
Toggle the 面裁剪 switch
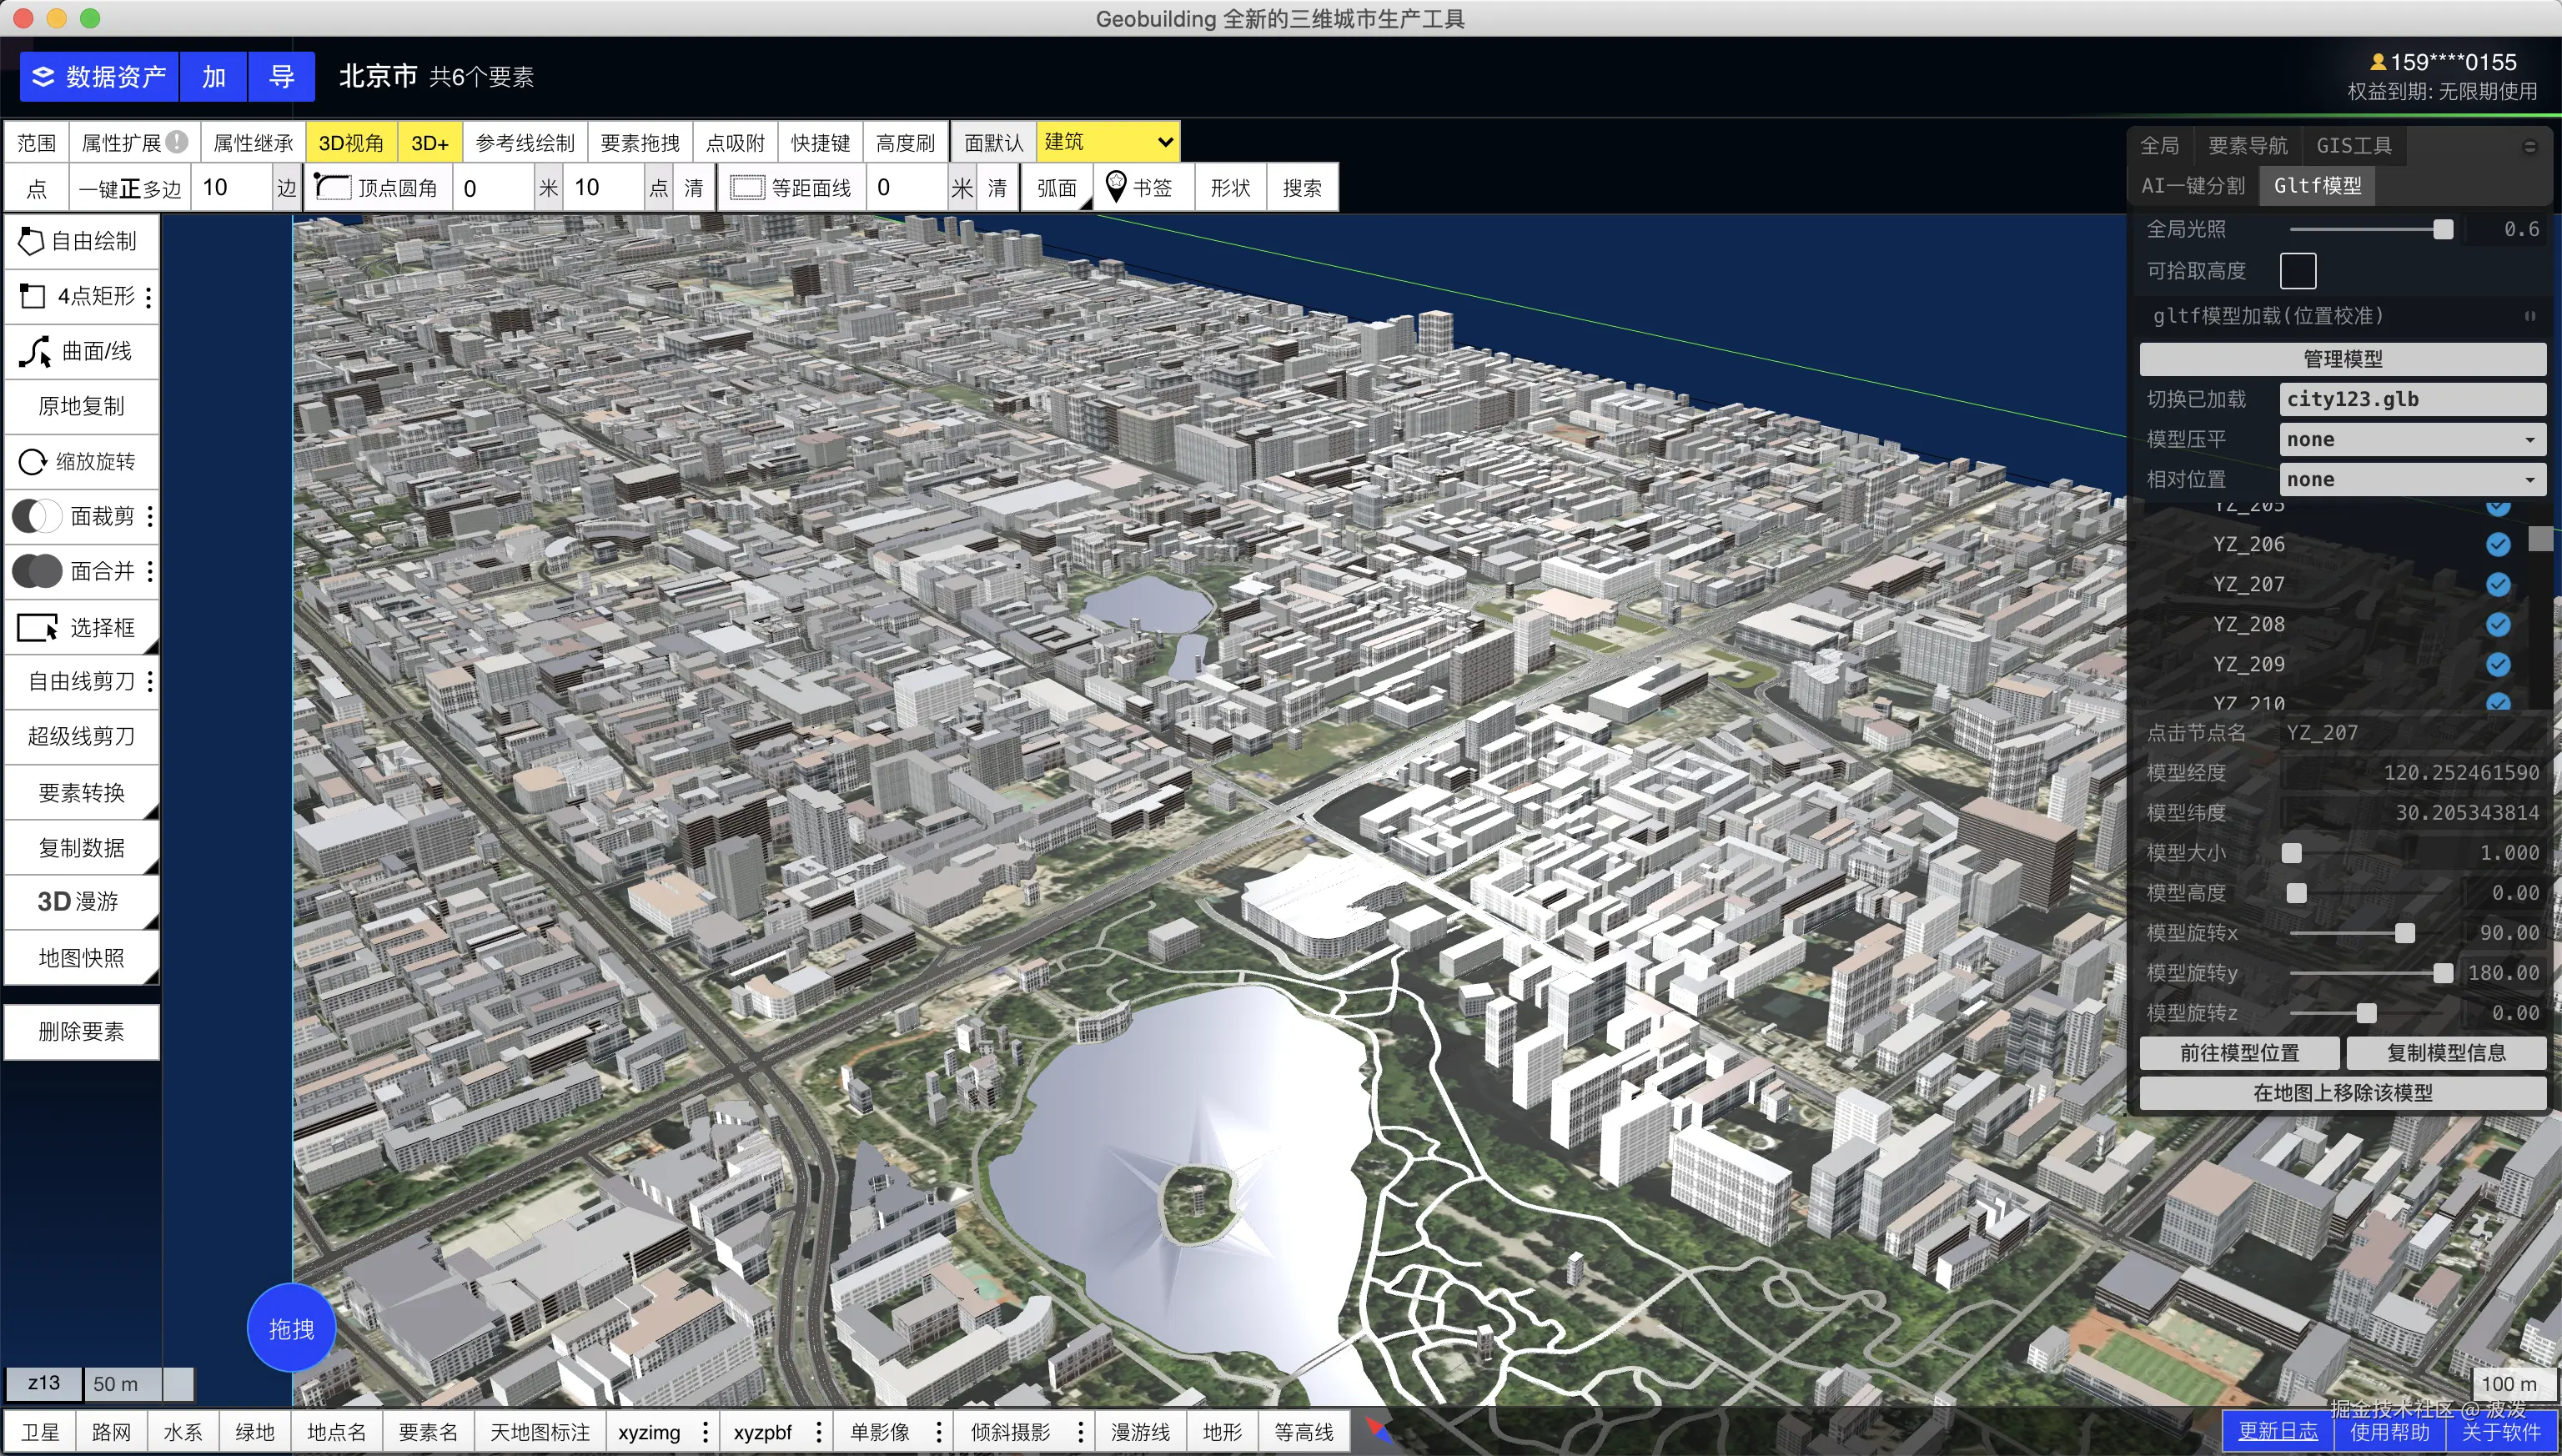[x=37, y=516]
